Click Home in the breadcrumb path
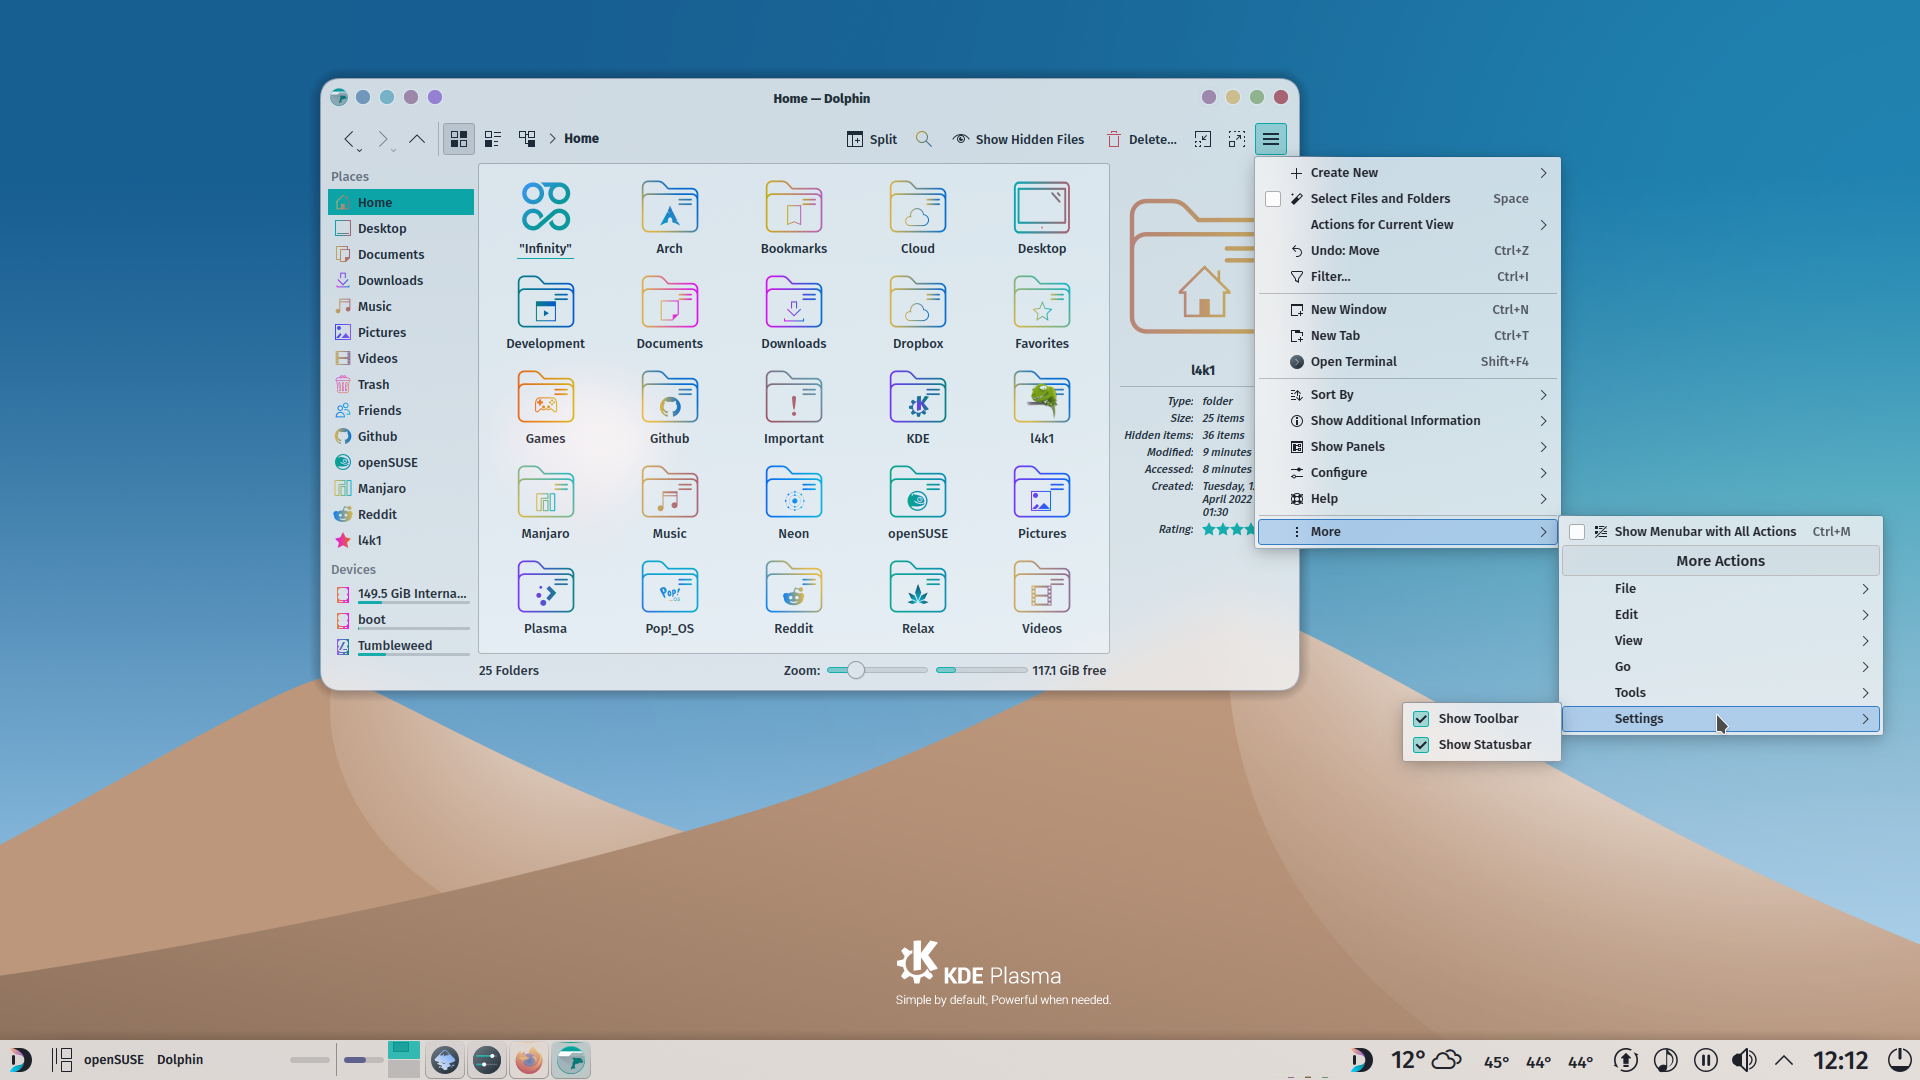The image size is (1920, 1080). pos(581,139)
